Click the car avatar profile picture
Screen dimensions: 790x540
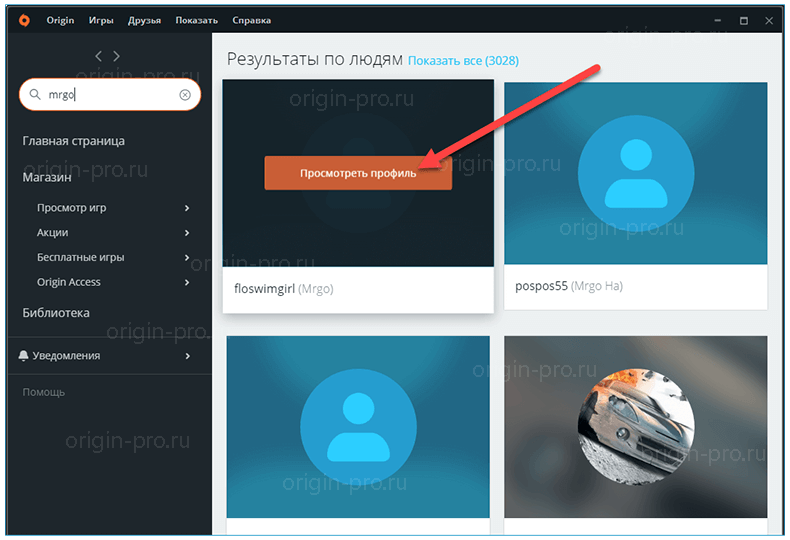pos(636,427)
